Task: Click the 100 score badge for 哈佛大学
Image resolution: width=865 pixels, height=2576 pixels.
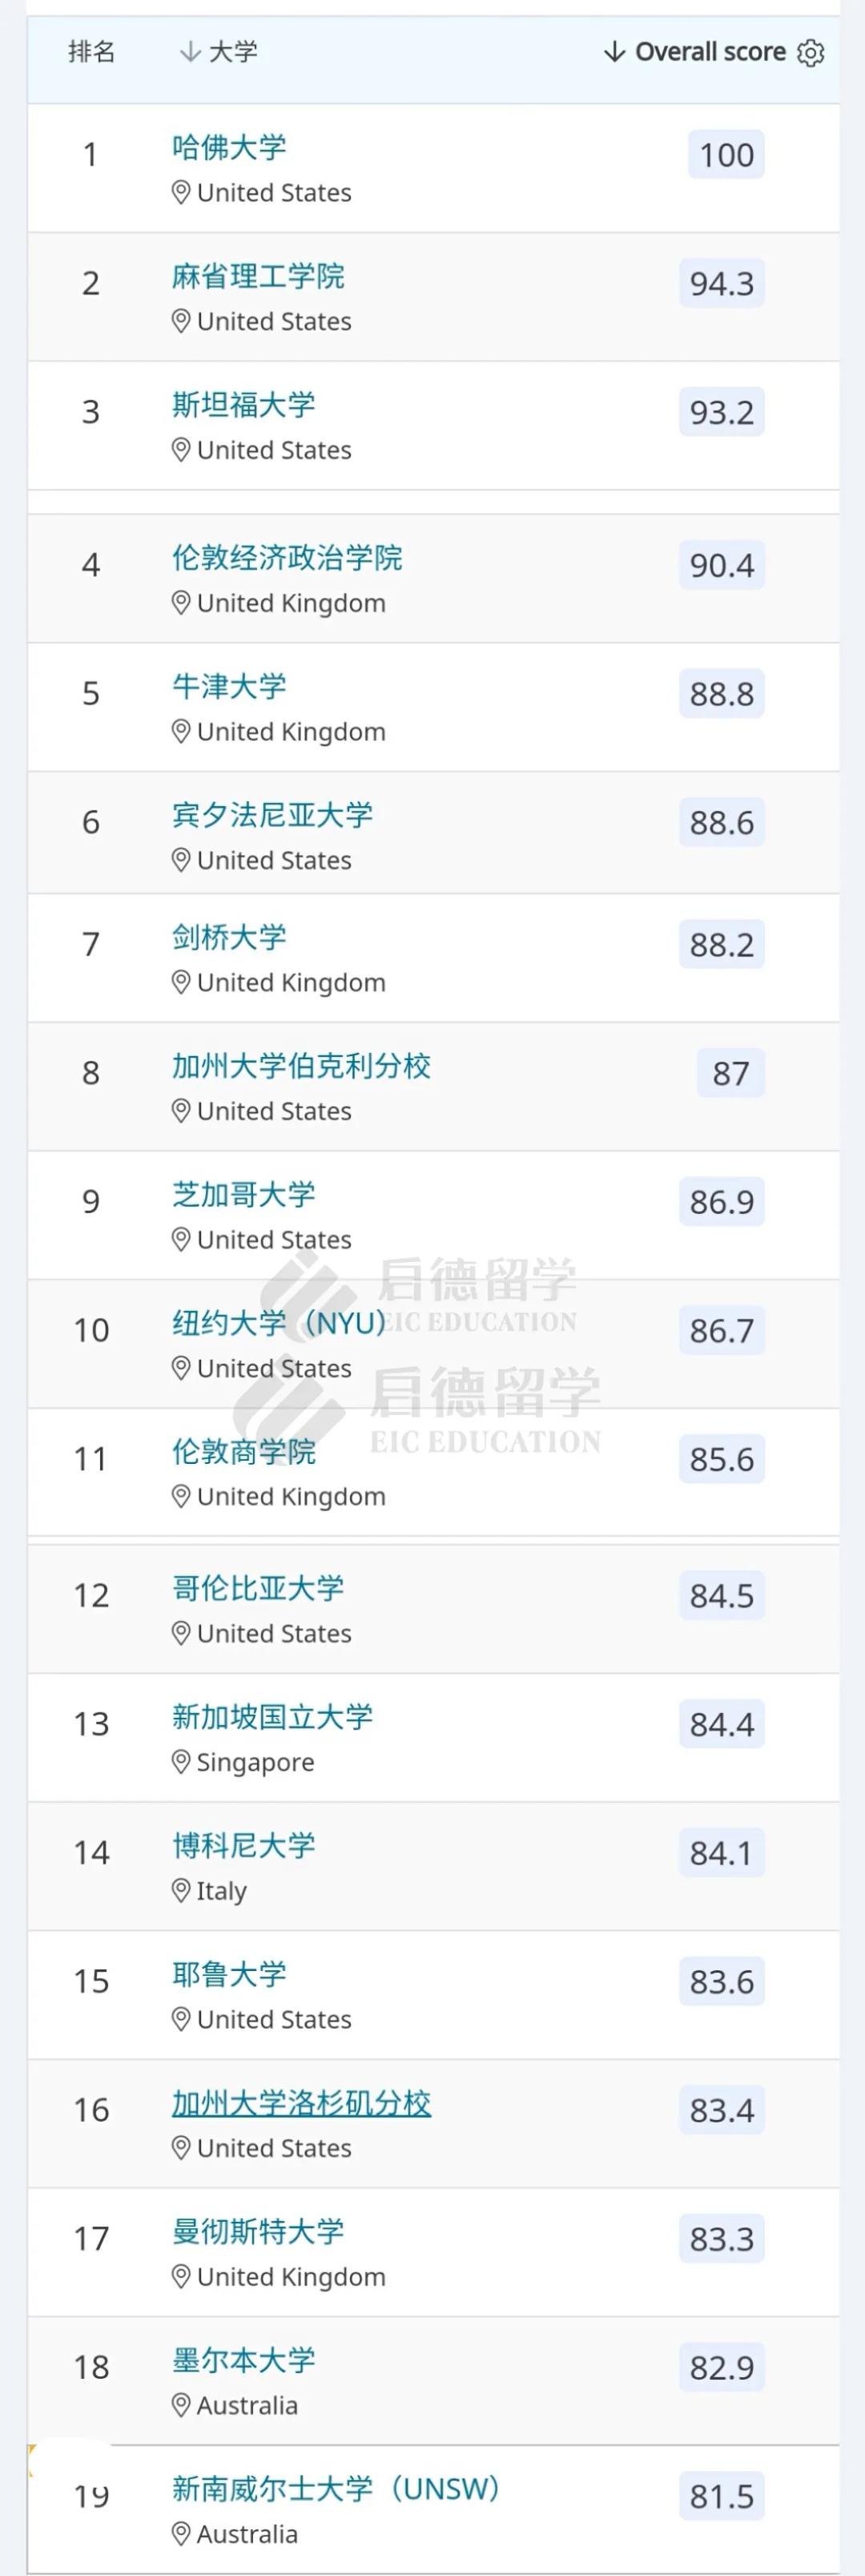Action: [726, 155]
